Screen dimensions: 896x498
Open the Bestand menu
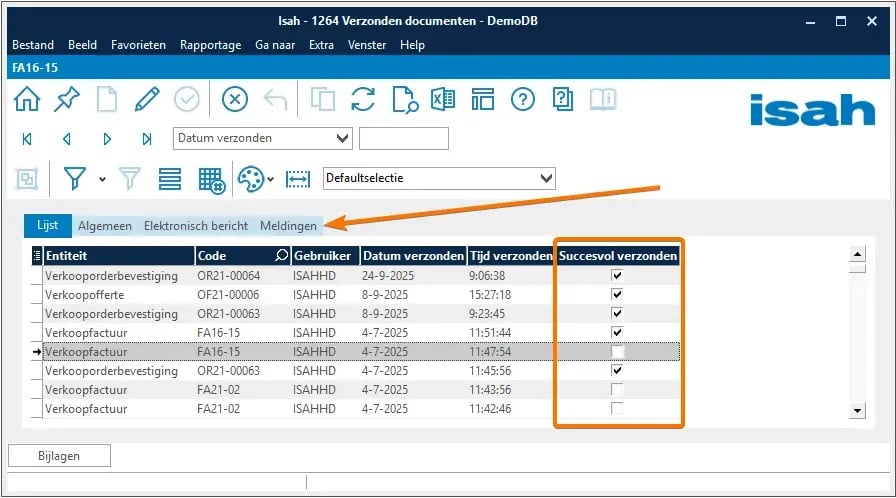click(x=33, y=45)
